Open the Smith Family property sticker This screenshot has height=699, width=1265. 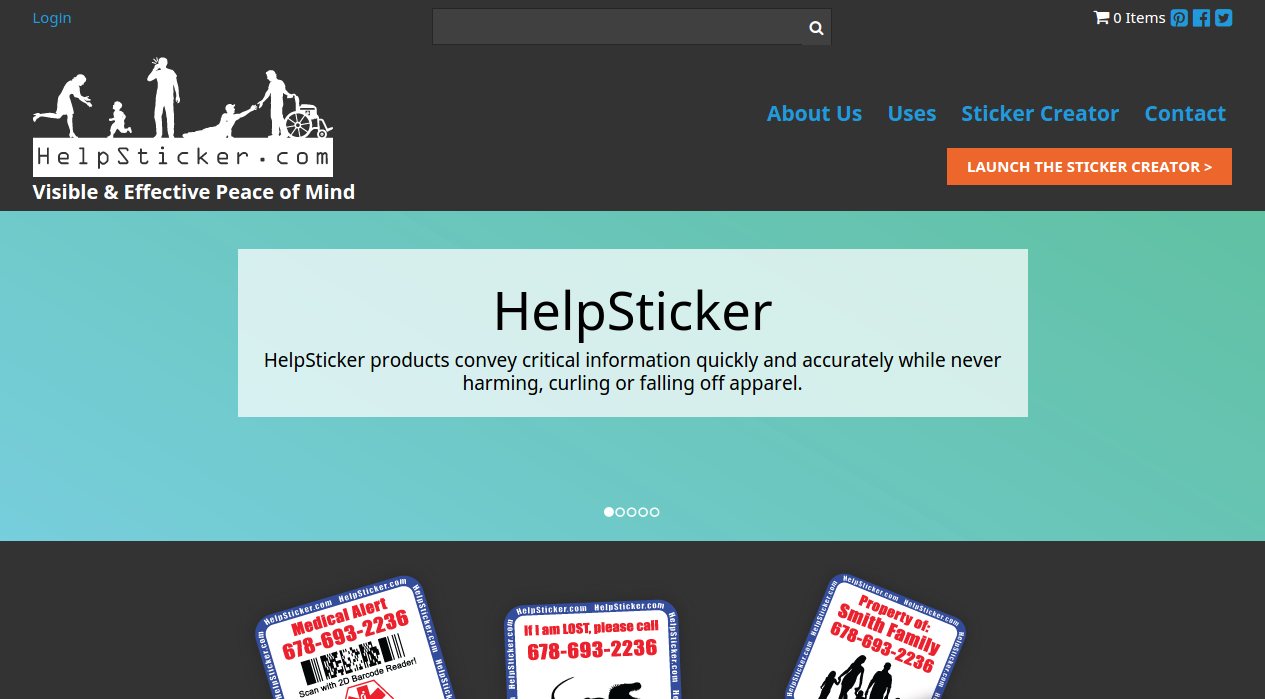pos(878,637)
